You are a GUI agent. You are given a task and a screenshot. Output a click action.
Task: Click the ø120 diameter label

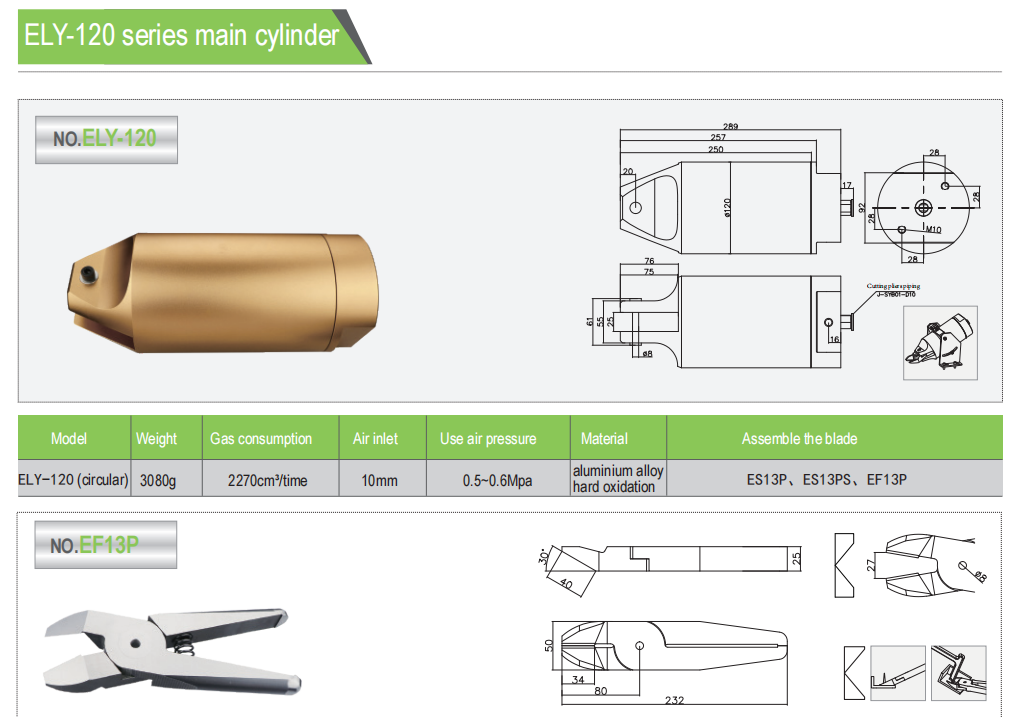tap(728, 208)
